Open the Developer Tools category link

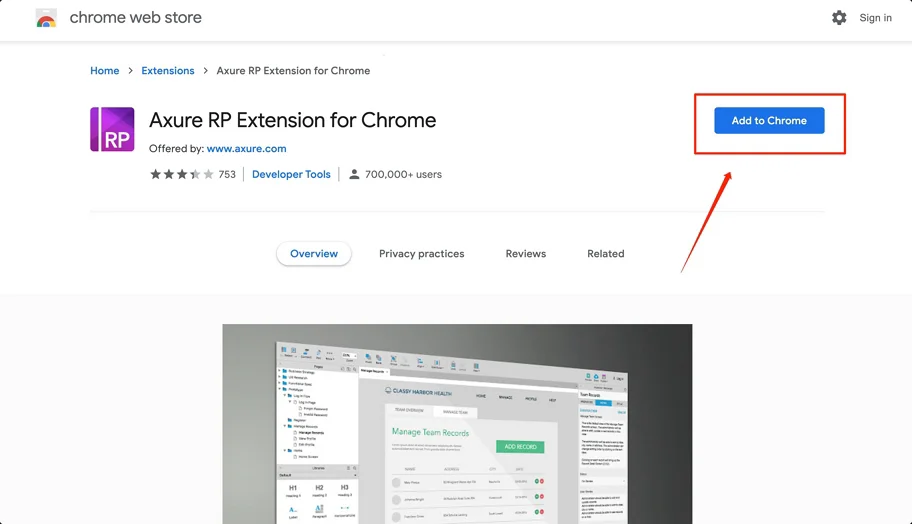[x=291, y=174]
